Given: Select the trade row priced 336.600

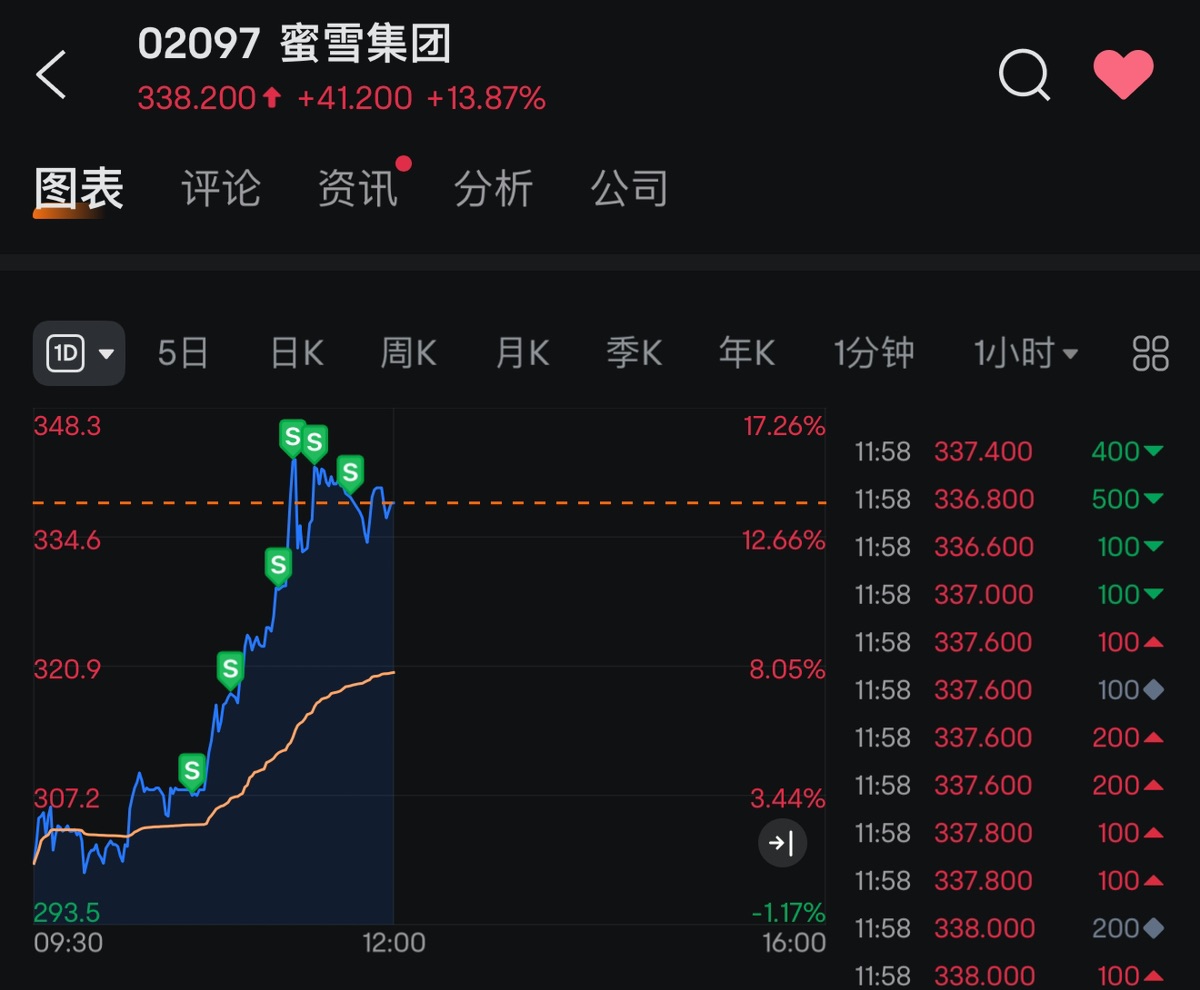Looking at the screenshot, I should pos(1010,547).
